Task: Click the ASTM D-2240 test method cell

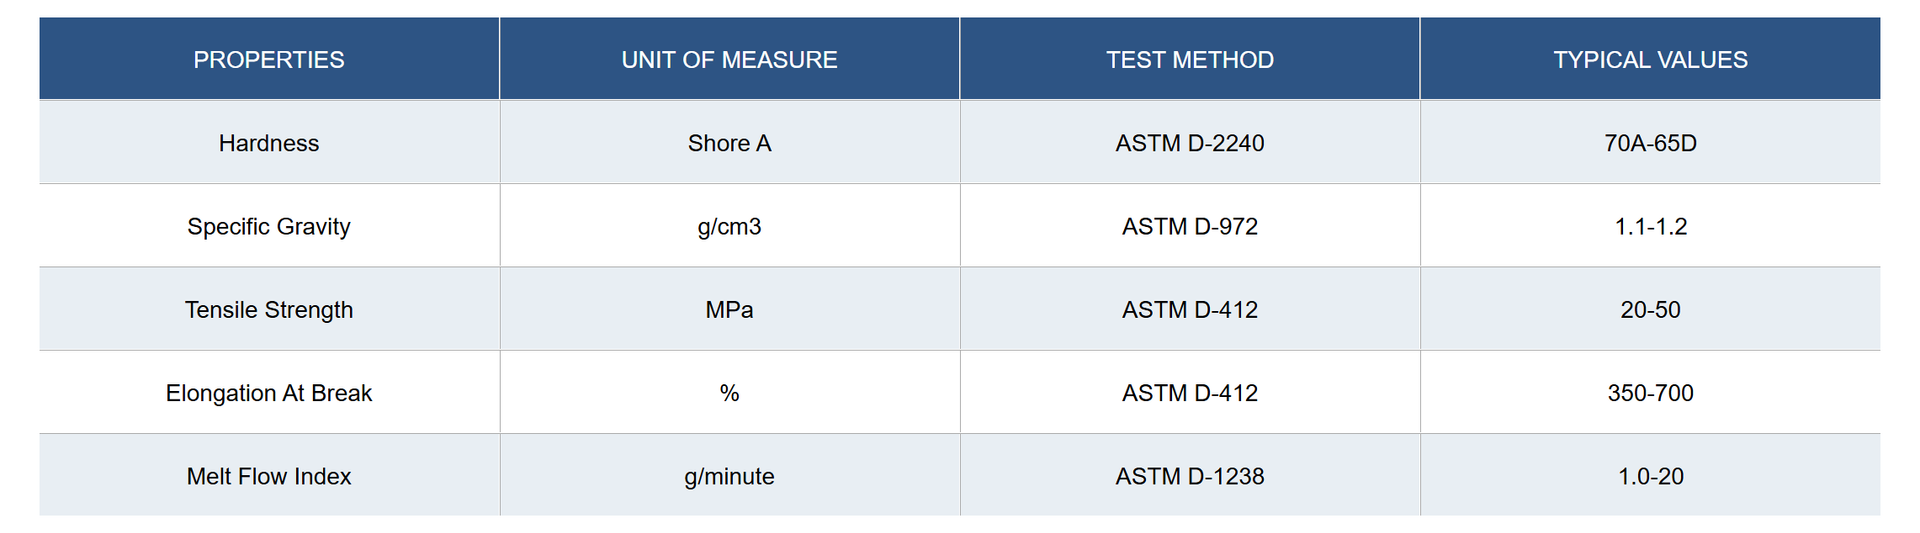Action: point(1190,142)
